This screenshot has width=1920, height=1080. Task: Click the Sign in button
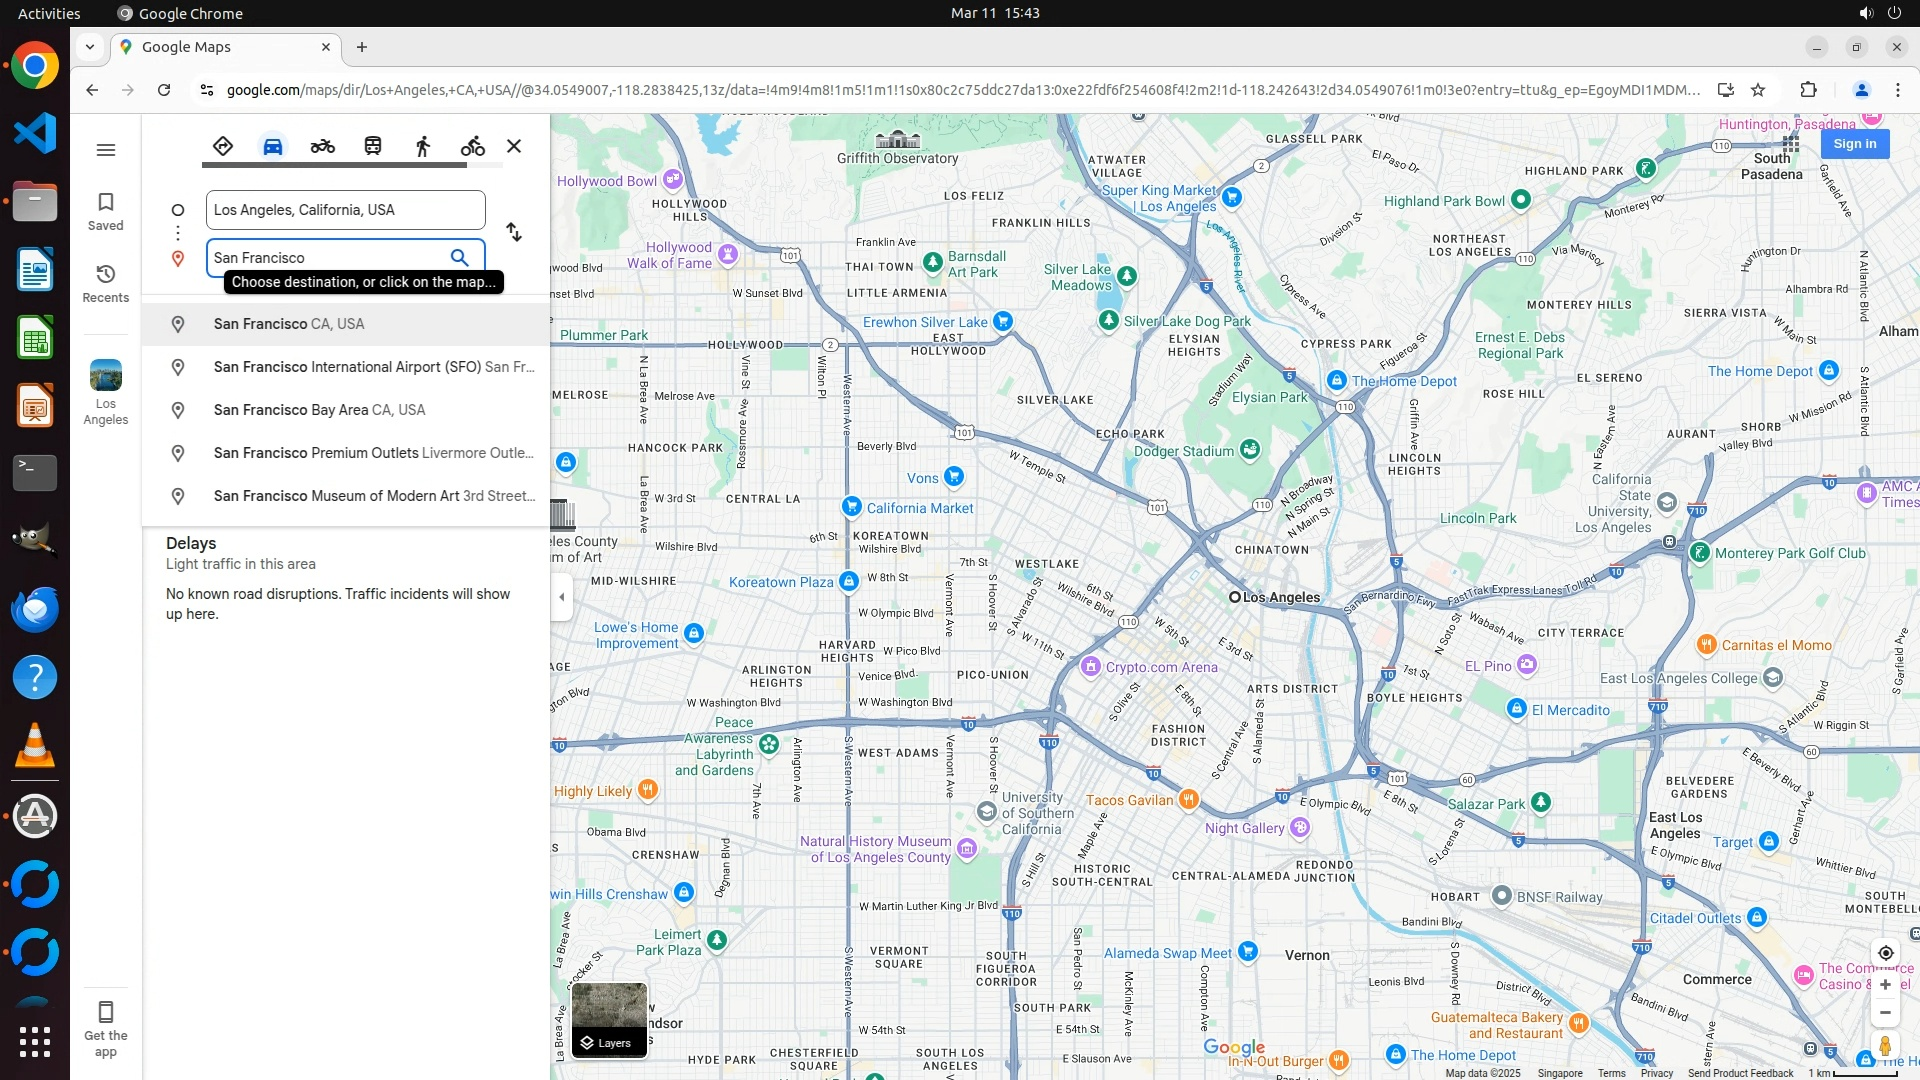click(1854, 144)
